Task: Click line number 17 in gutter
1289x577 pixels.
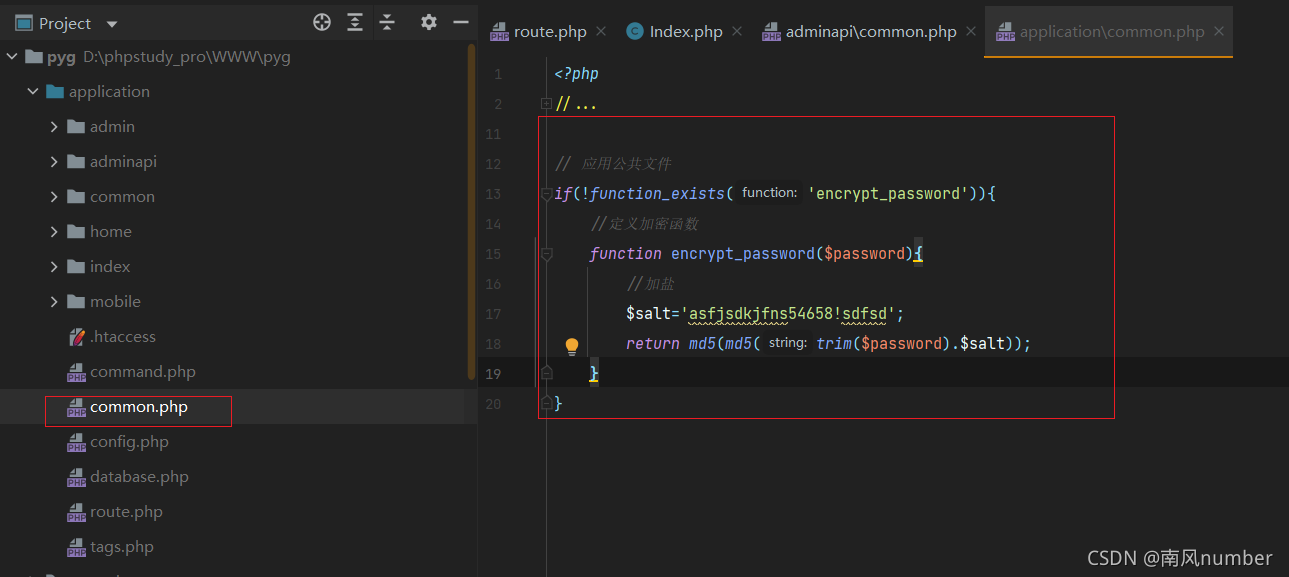Action: 492,314
